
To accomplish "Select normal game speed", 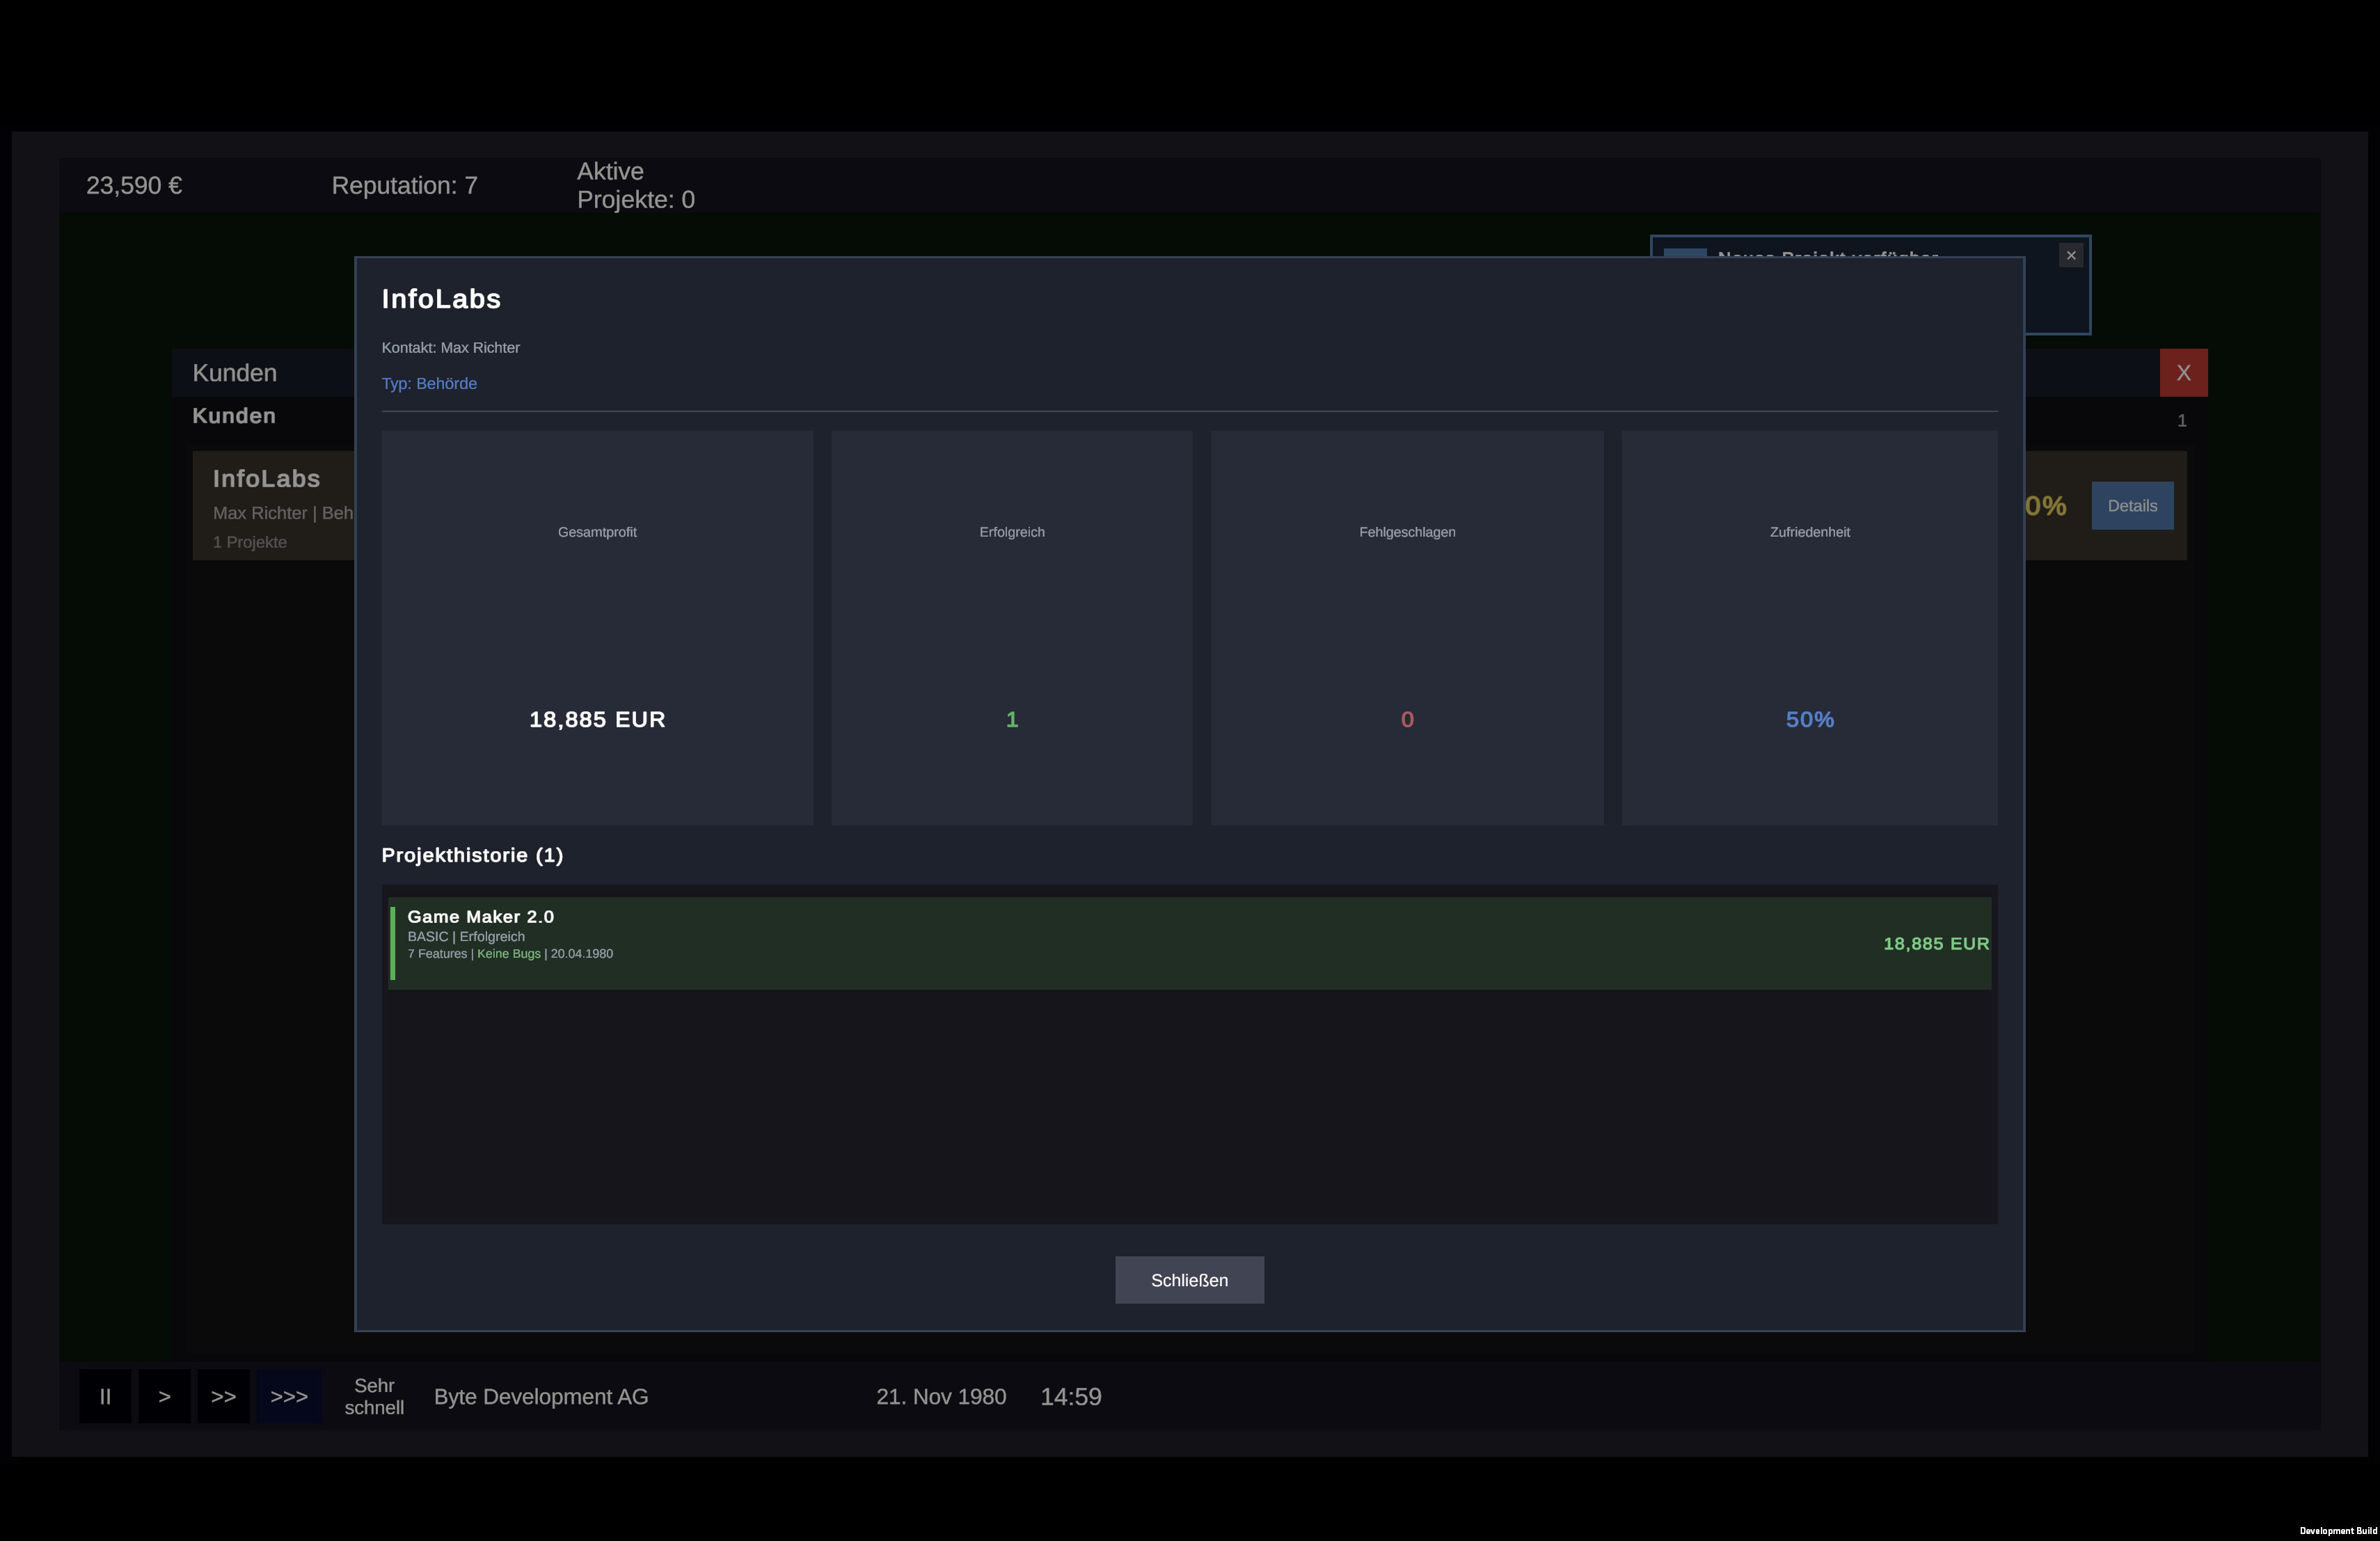I will pos(164,1396).
